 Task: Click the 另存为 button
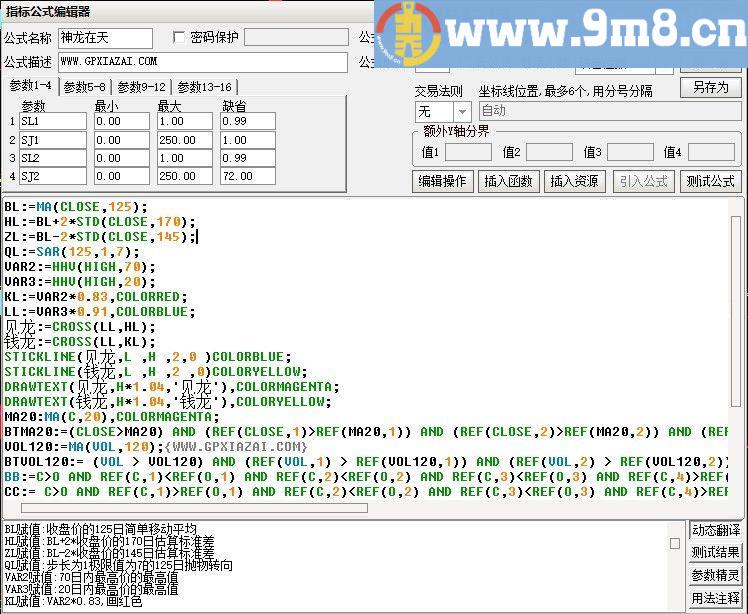pos(711,87)
